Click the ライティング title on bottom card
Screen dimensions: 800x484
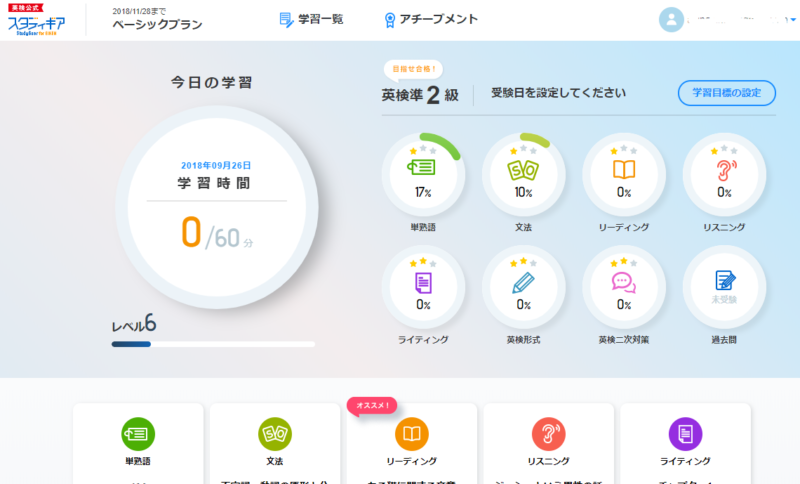pyautogui.click(x=685, y=461)
